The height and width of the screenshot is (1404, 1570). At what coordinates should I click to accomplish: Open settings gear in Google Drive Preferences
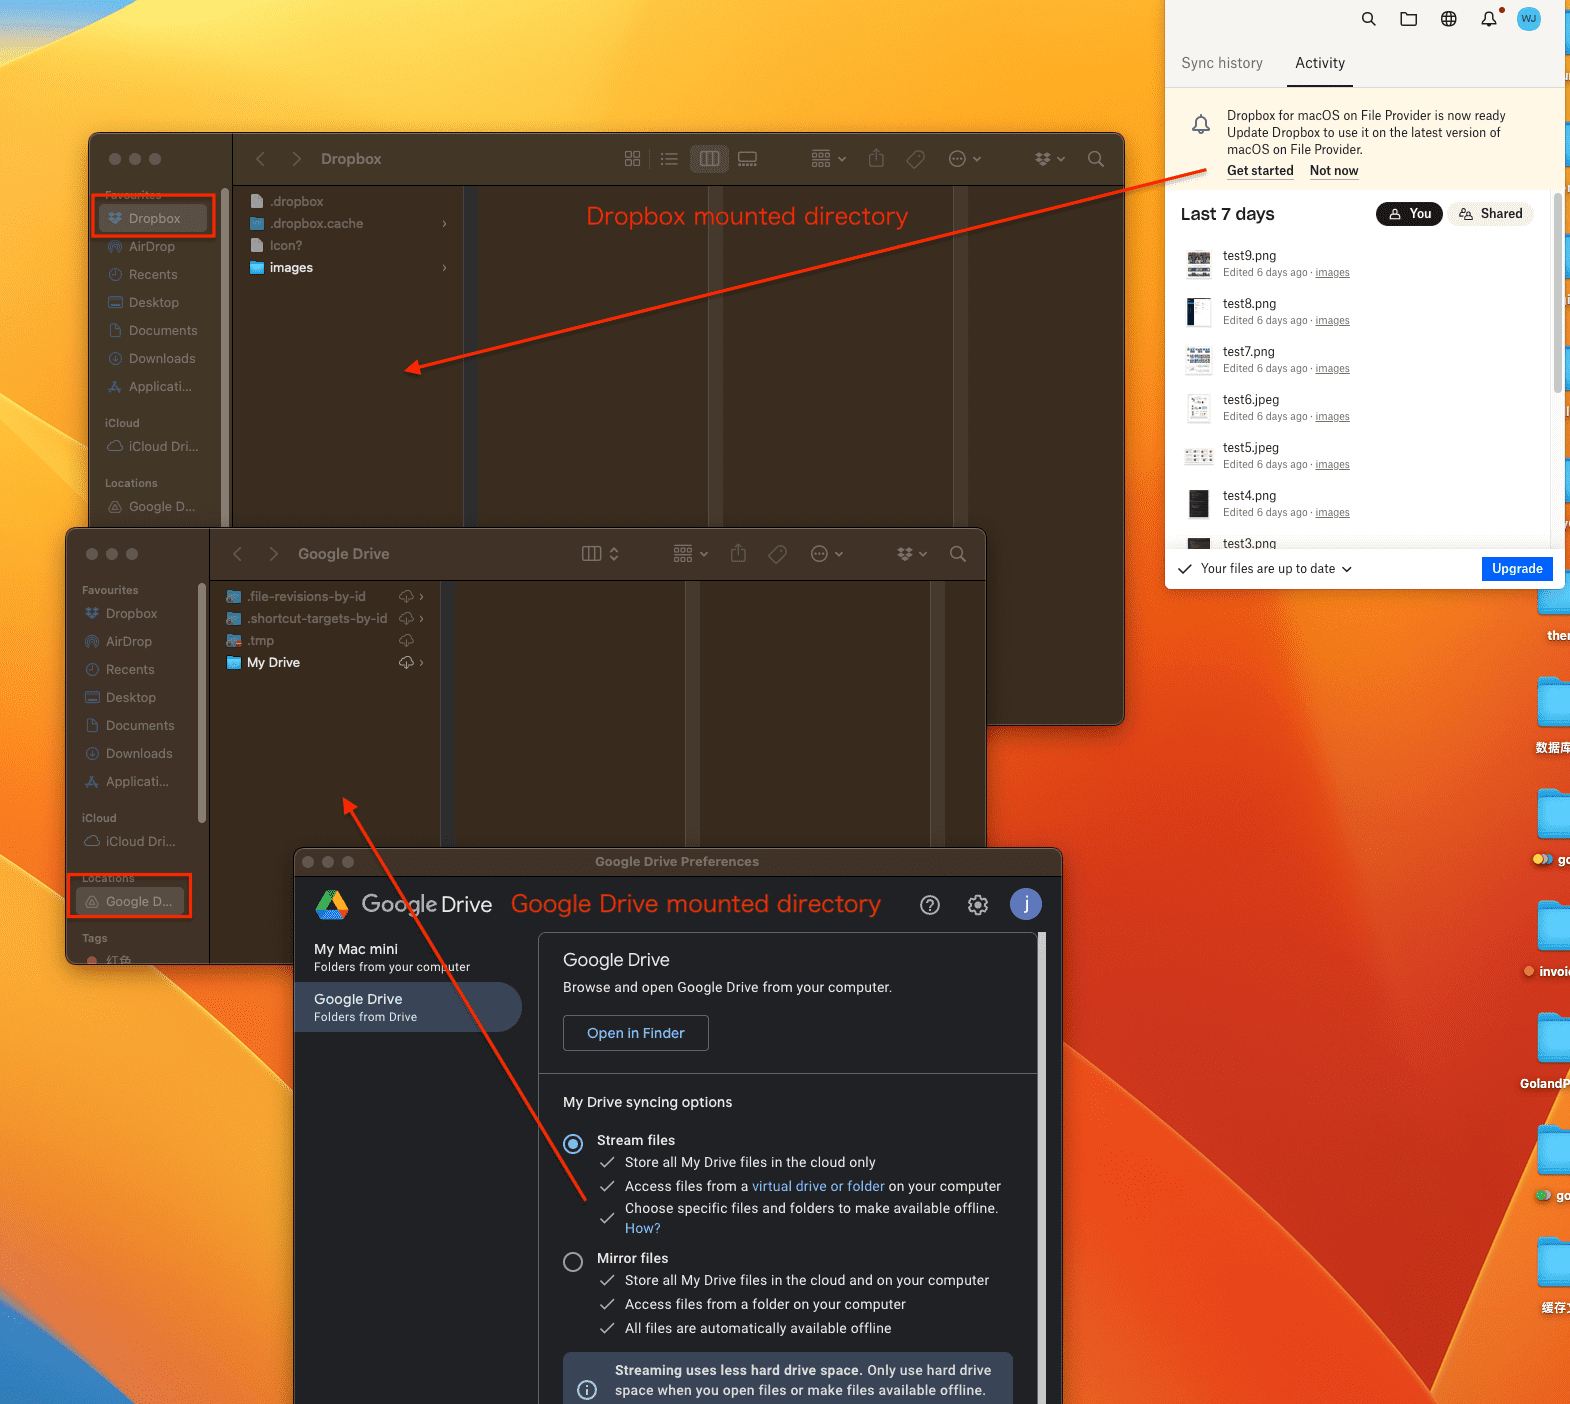pos(978,905)
